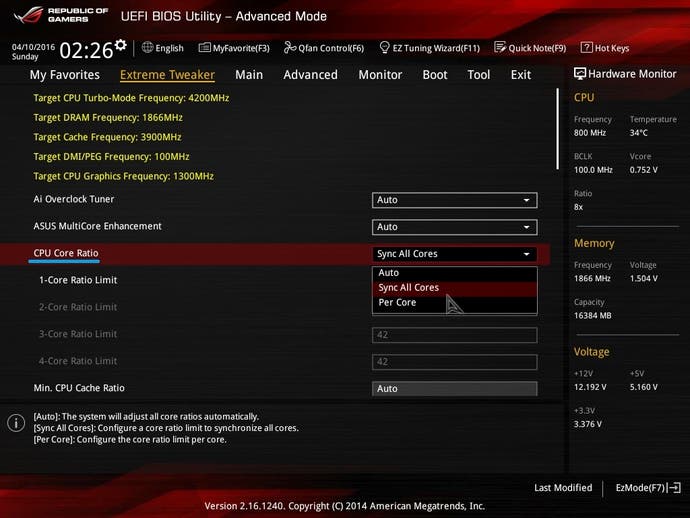Go to the Monitor tab
The image size is (690, 518).
[380, 75]
